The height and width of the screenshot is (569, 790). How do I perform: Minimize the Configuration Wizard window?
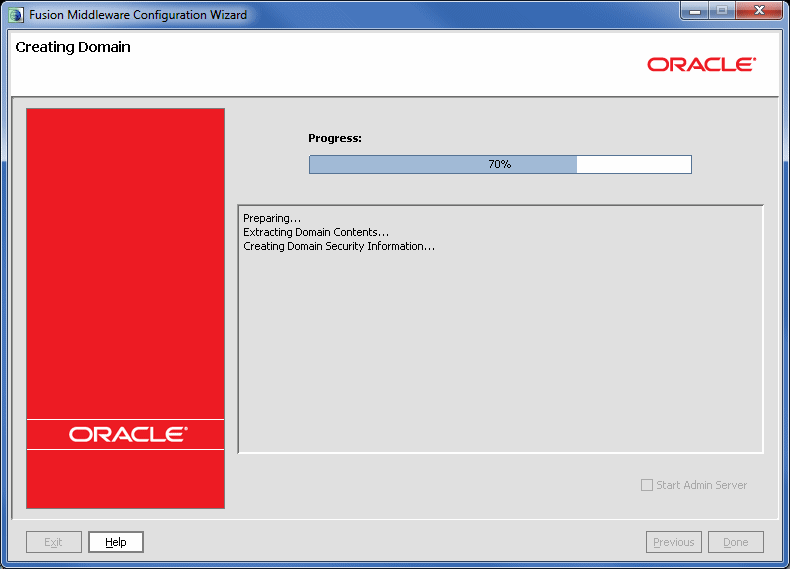695,11
